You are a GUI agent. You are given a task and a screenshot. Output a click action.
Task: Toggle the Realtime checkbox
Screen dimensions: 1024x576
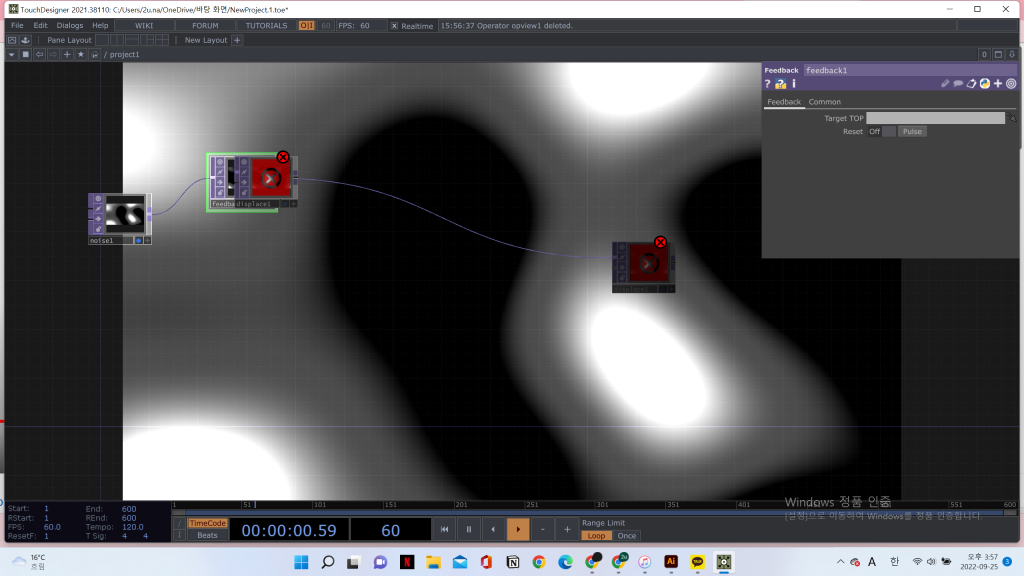tap(394, 26)
